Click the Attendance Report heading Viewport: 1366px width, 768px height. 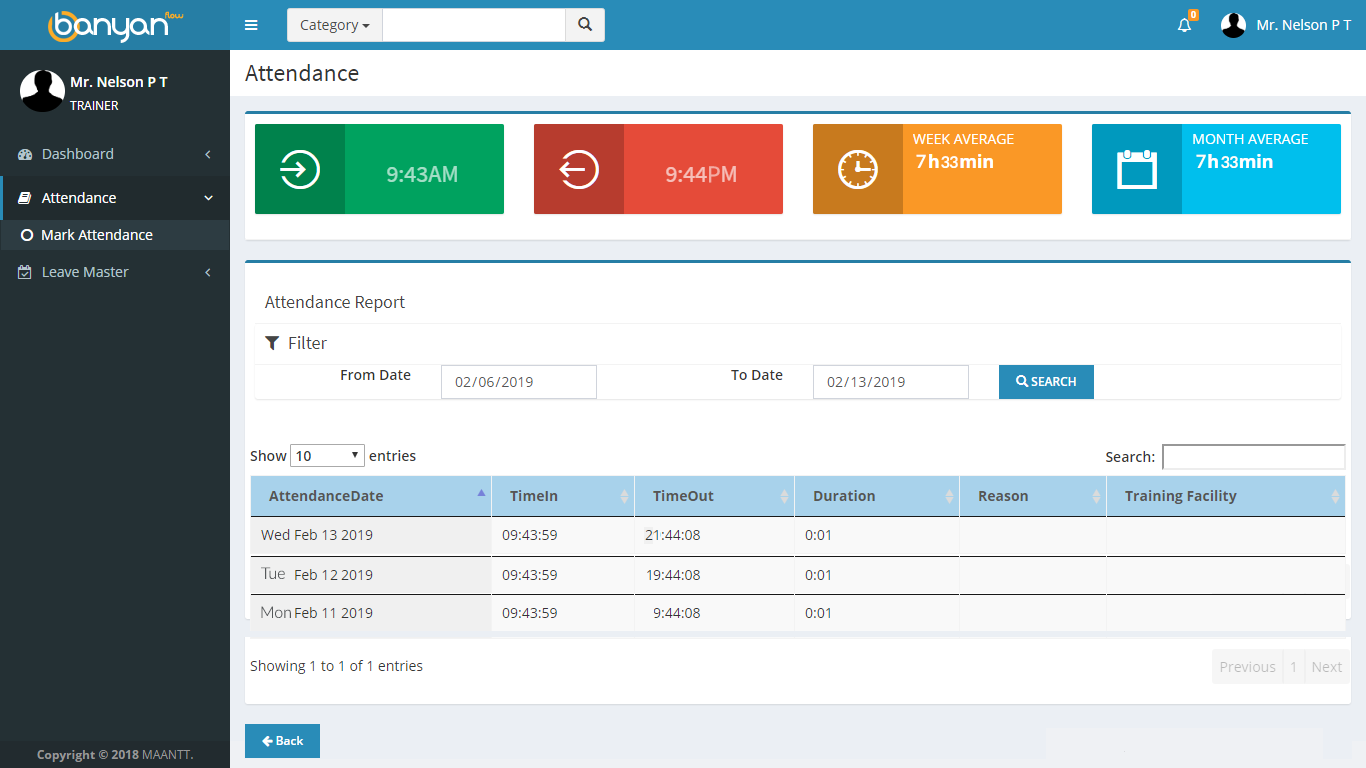pyautogui.click(x=335, y=302)
